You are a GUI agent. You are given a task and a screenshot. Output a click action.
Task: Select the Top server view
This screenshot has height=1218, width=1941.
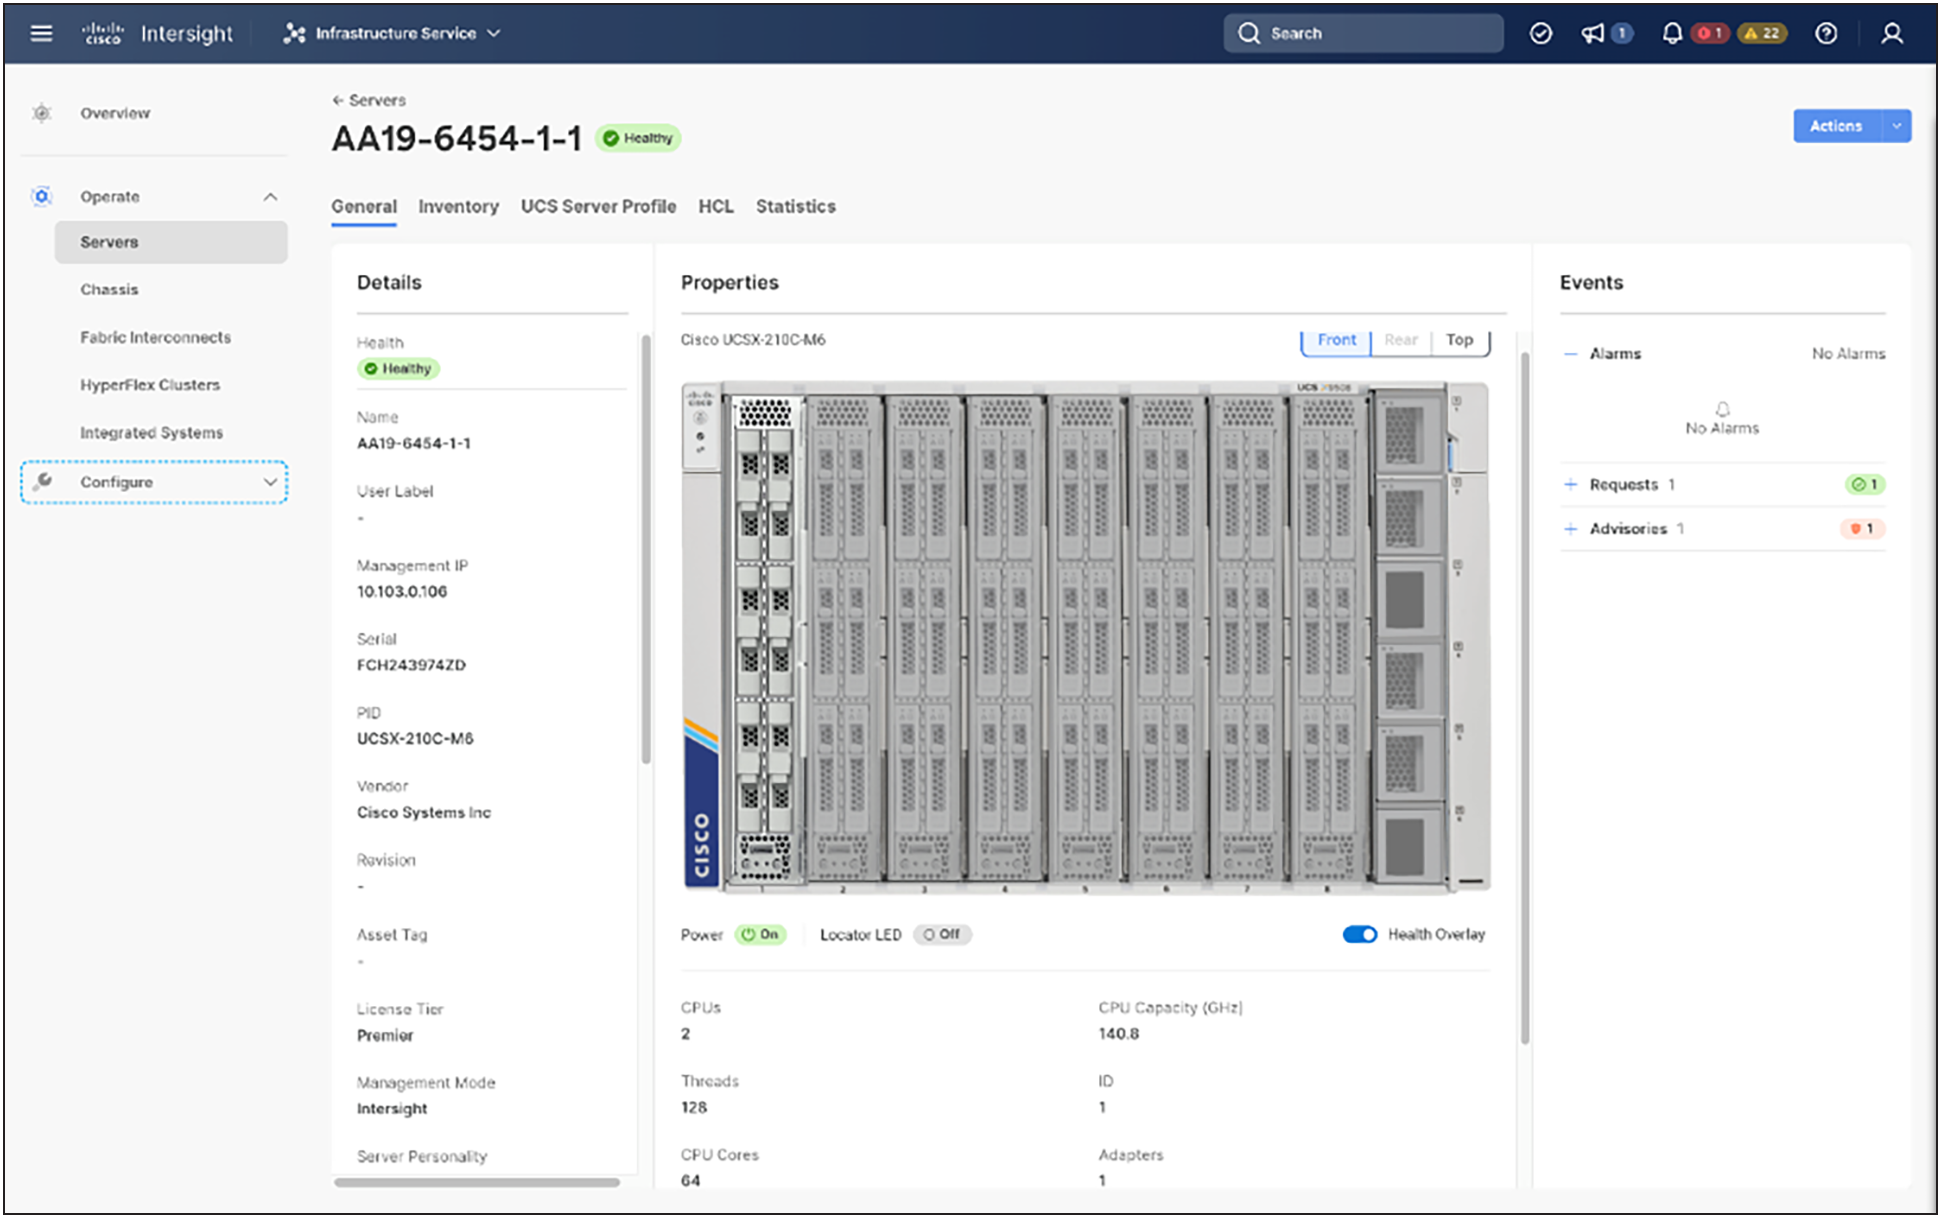pos(1459,340)
